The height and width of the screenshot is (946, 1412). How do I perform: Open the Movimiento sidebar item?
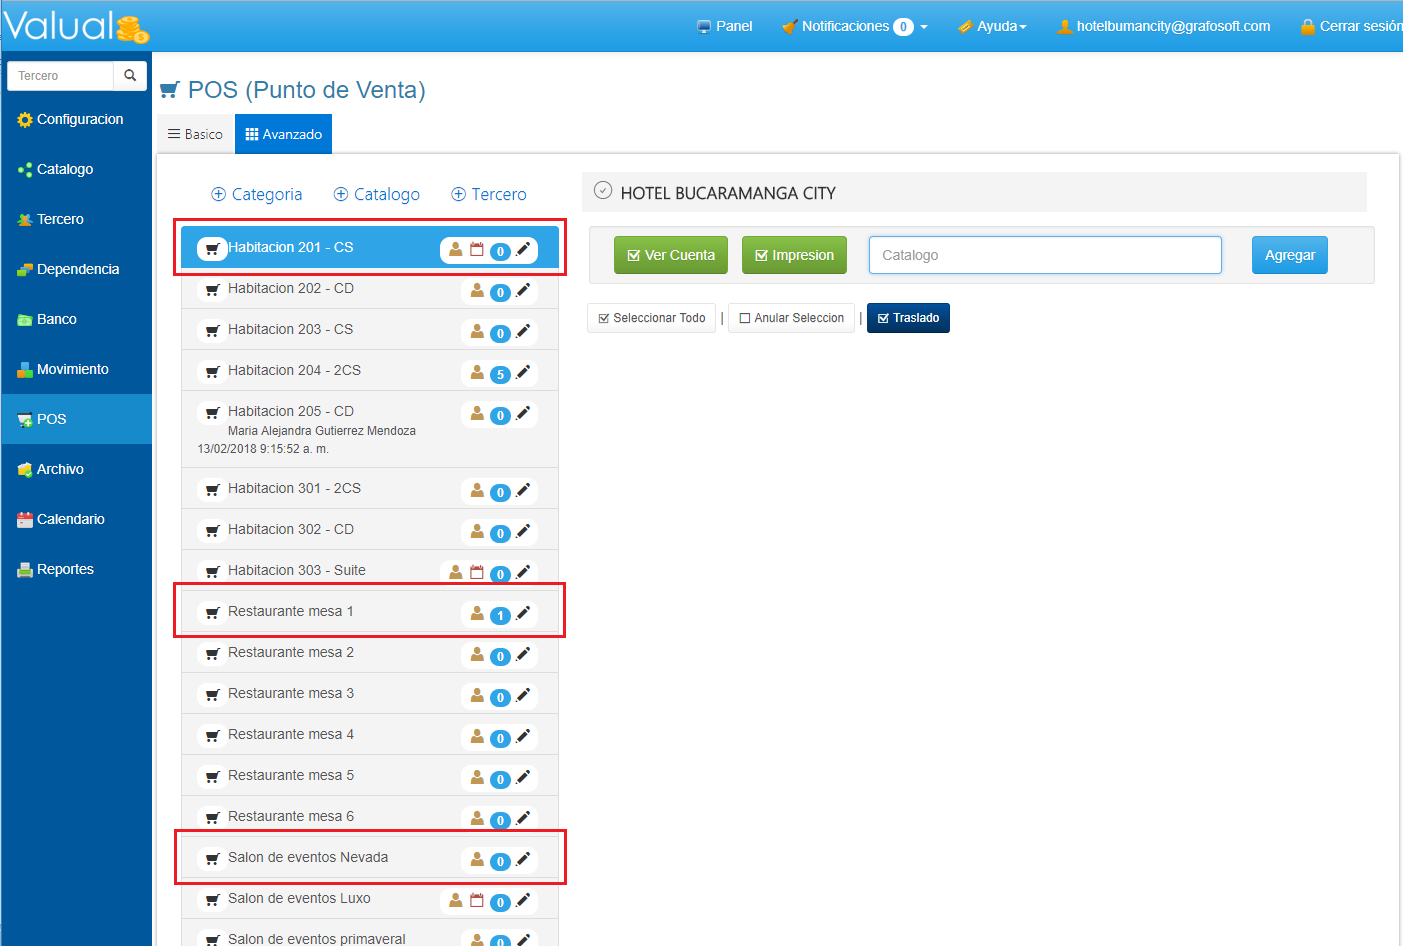tap(76, 369)
